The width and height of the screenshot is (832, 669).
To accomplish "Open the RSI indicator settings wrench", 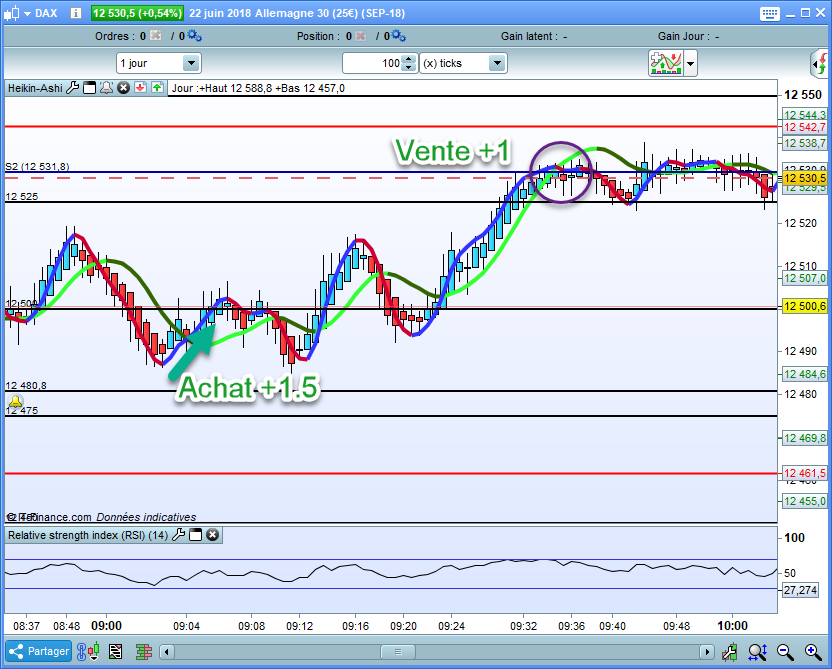I will 178,535.
